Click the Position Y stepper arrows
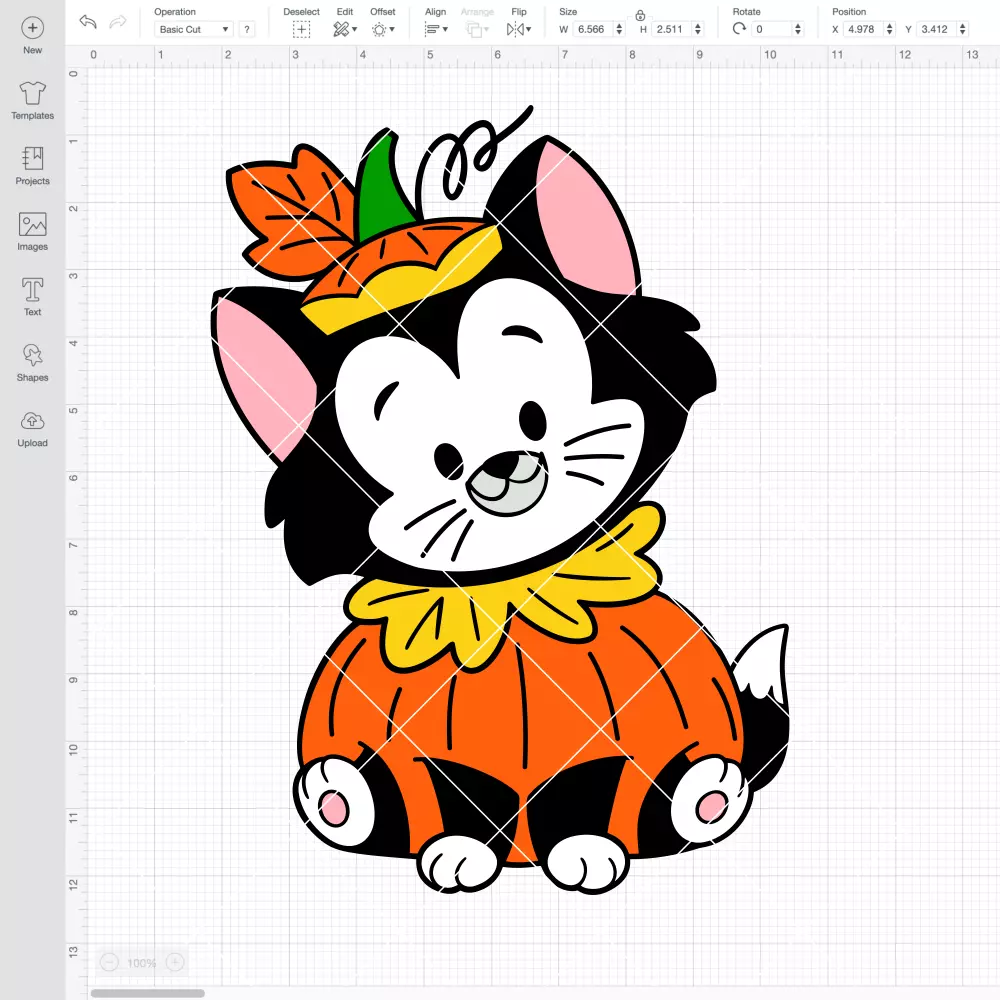Screen dimensions: 1000x1000 (963, 29)
